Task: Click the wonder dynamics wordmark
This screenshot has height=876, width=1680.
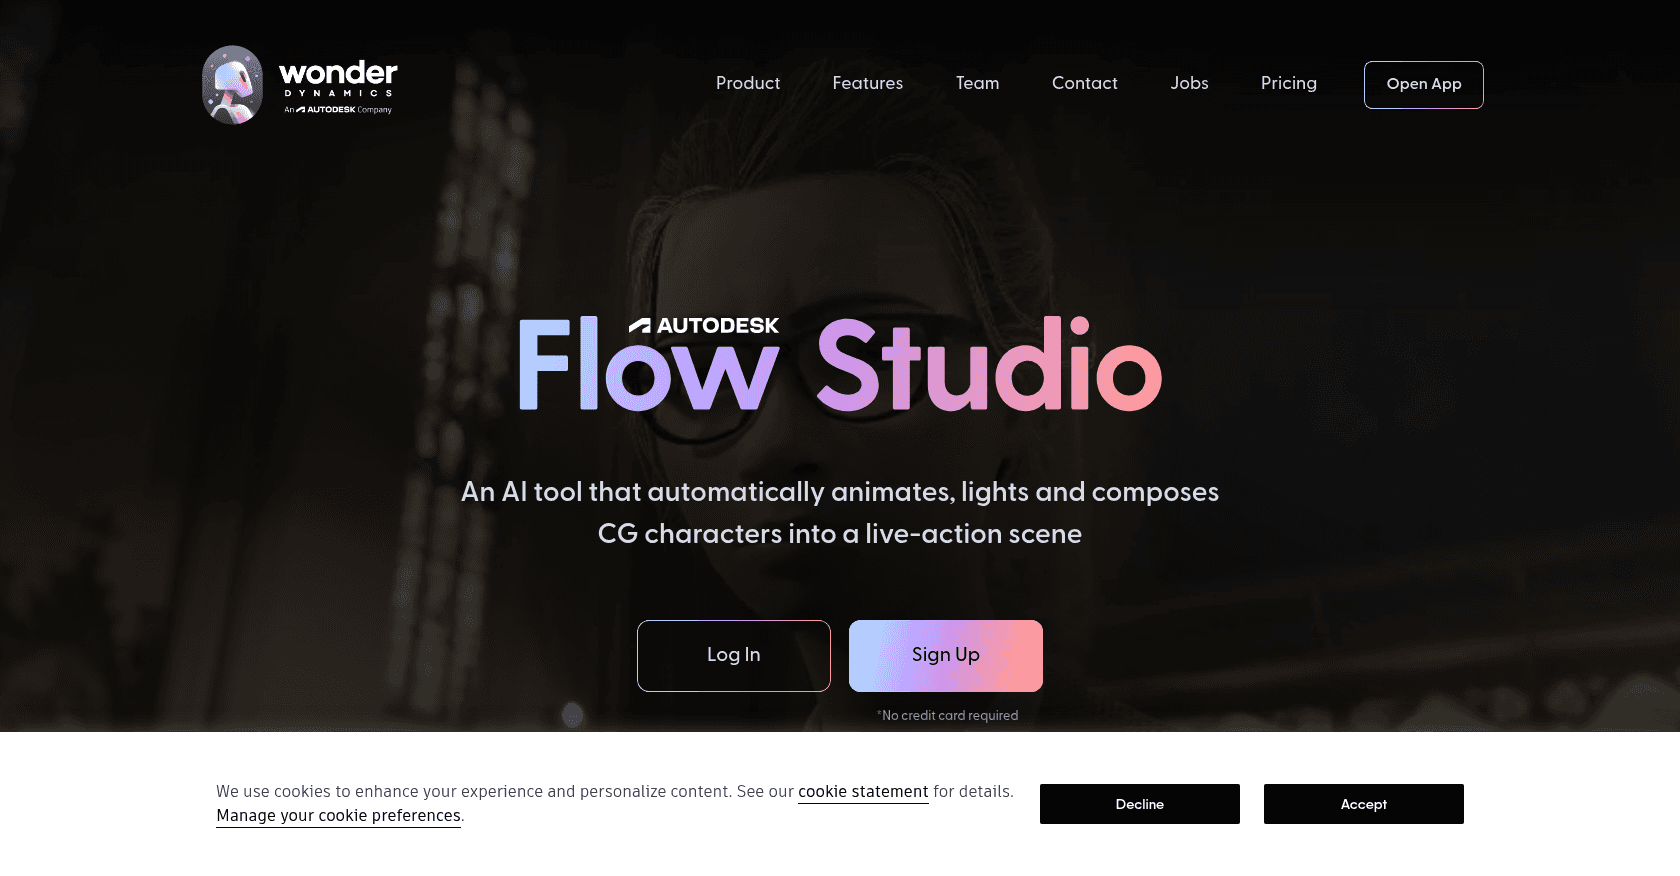Action: coord(338,78)
